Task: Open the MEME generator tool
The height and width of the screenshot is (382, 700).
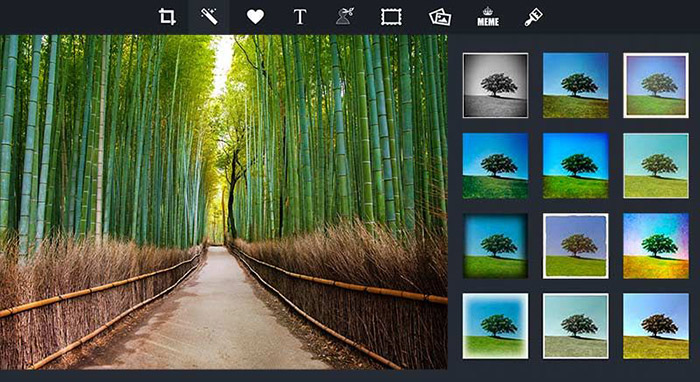Action: tap(488, 17)
